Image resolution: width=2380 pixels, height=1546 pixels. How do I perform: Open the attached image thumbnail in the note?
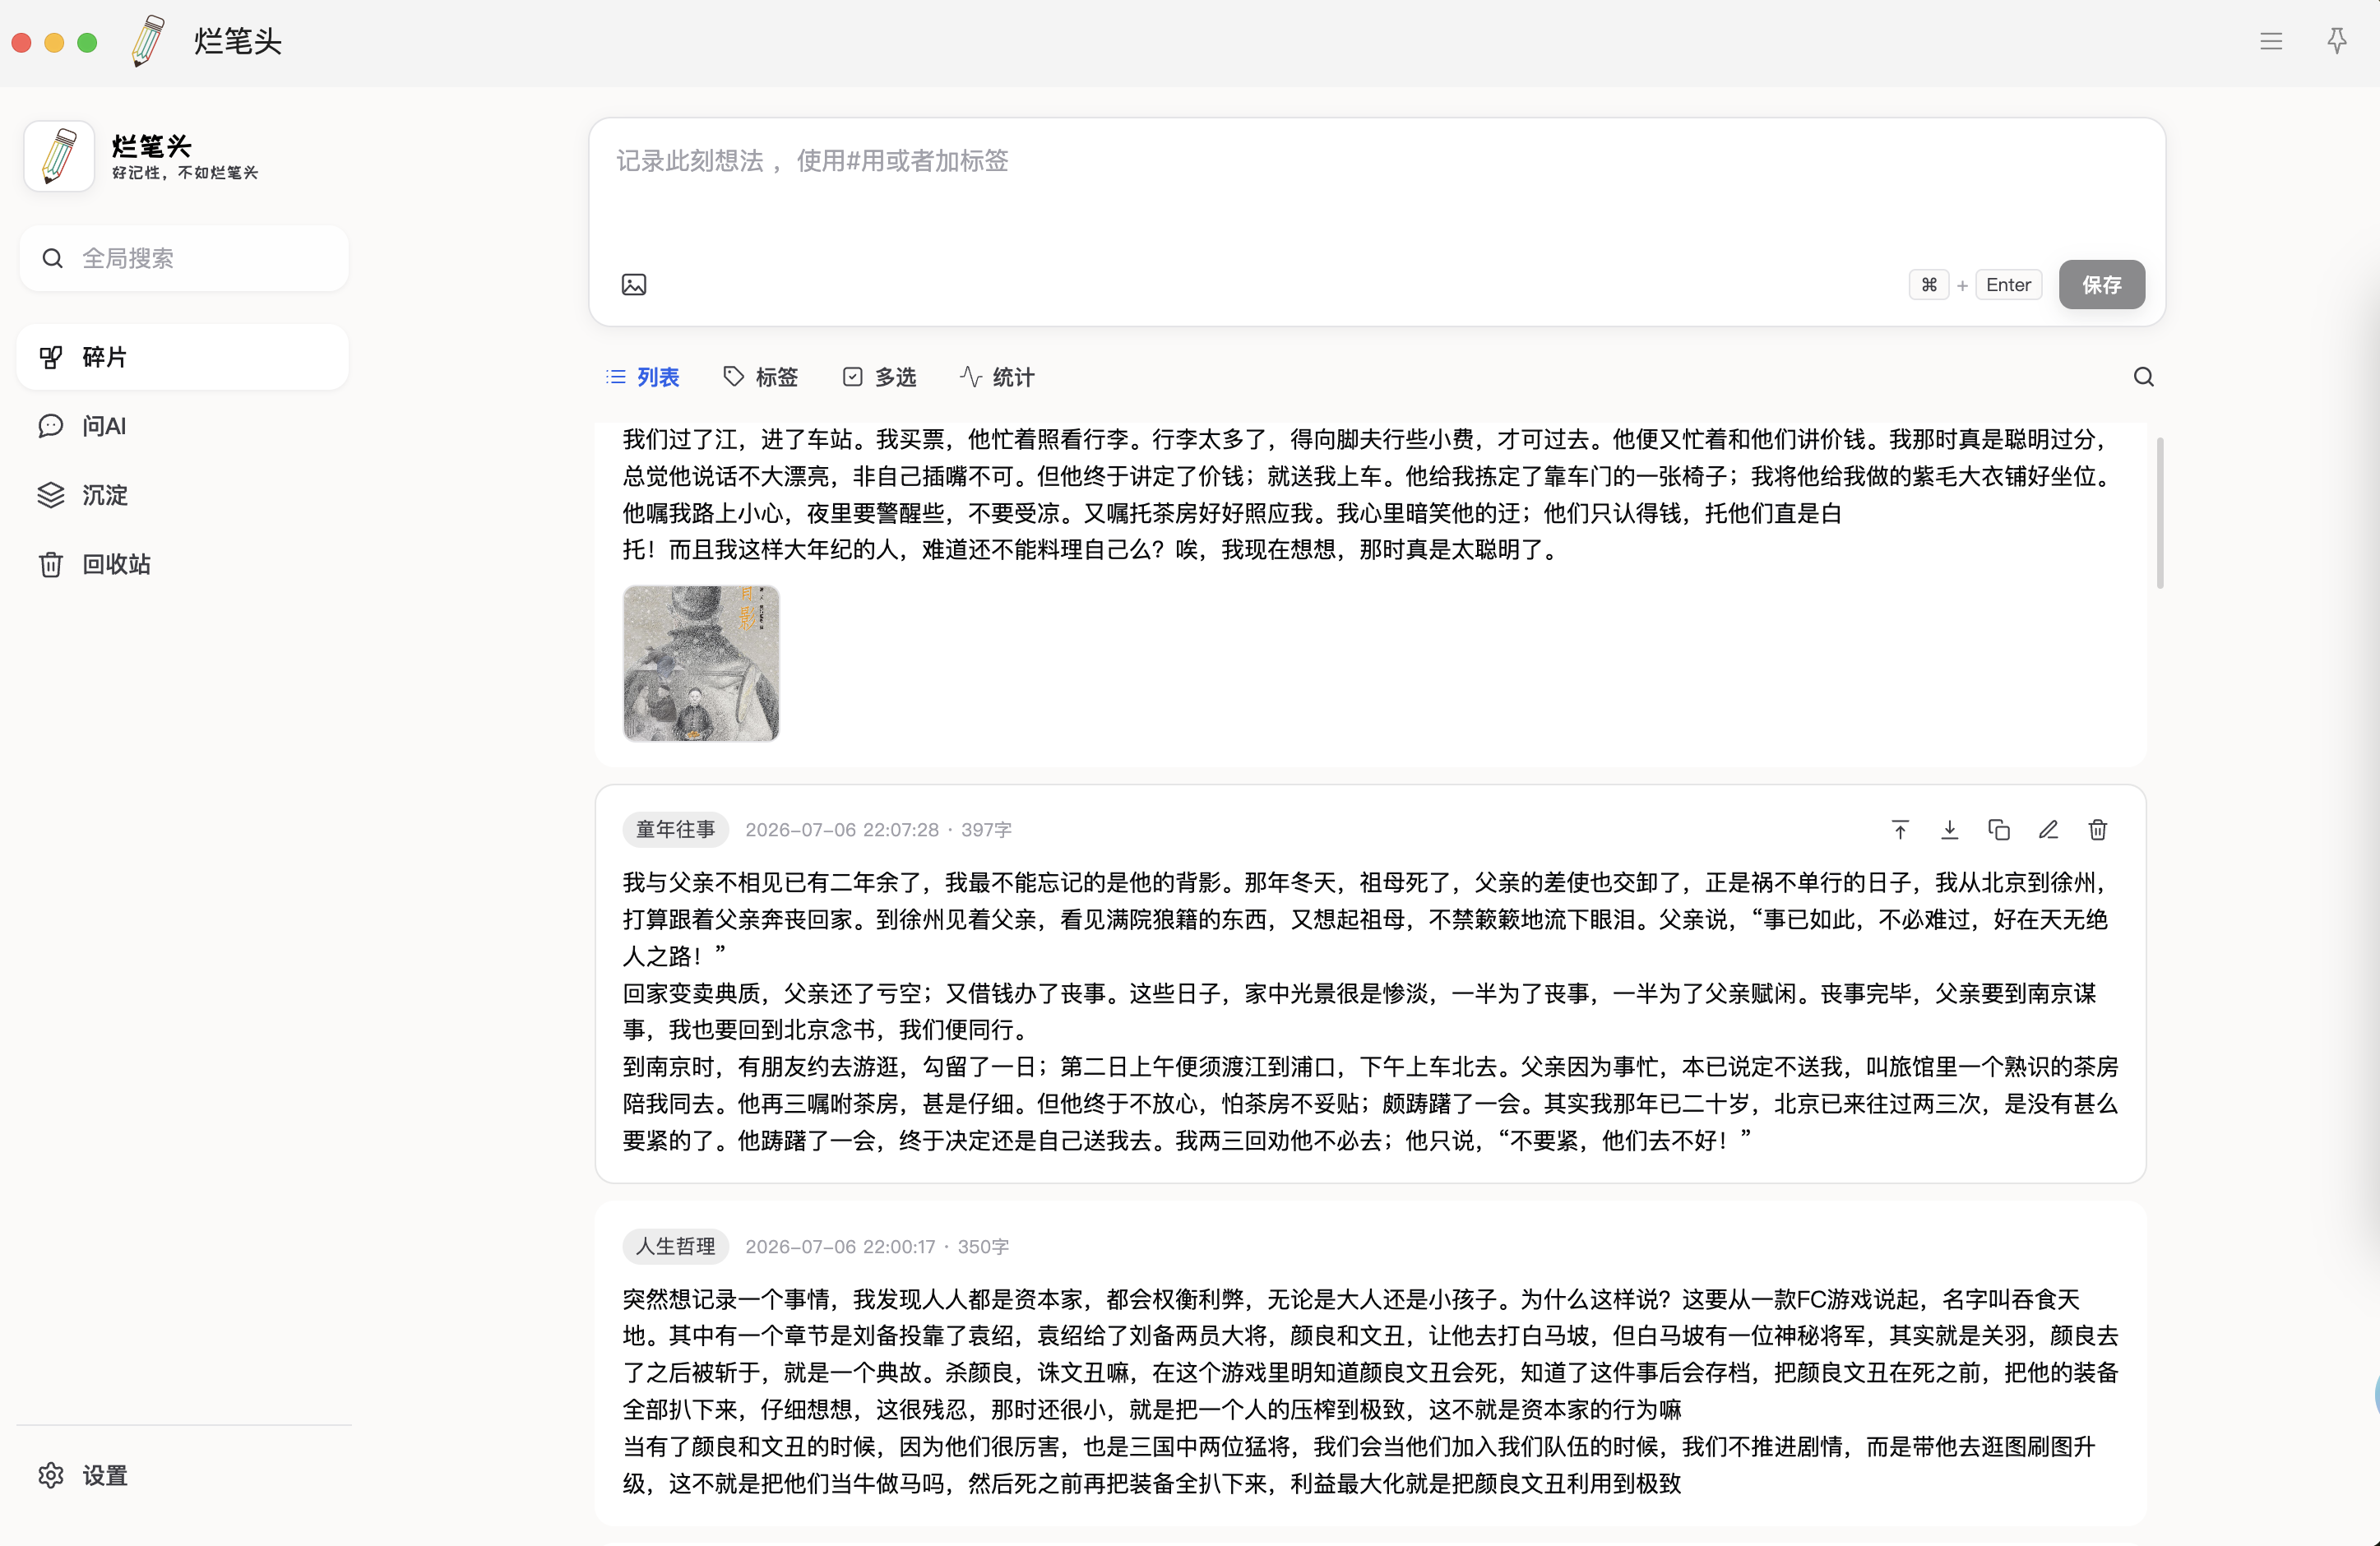pyautogui.click(x=701, y=663)
